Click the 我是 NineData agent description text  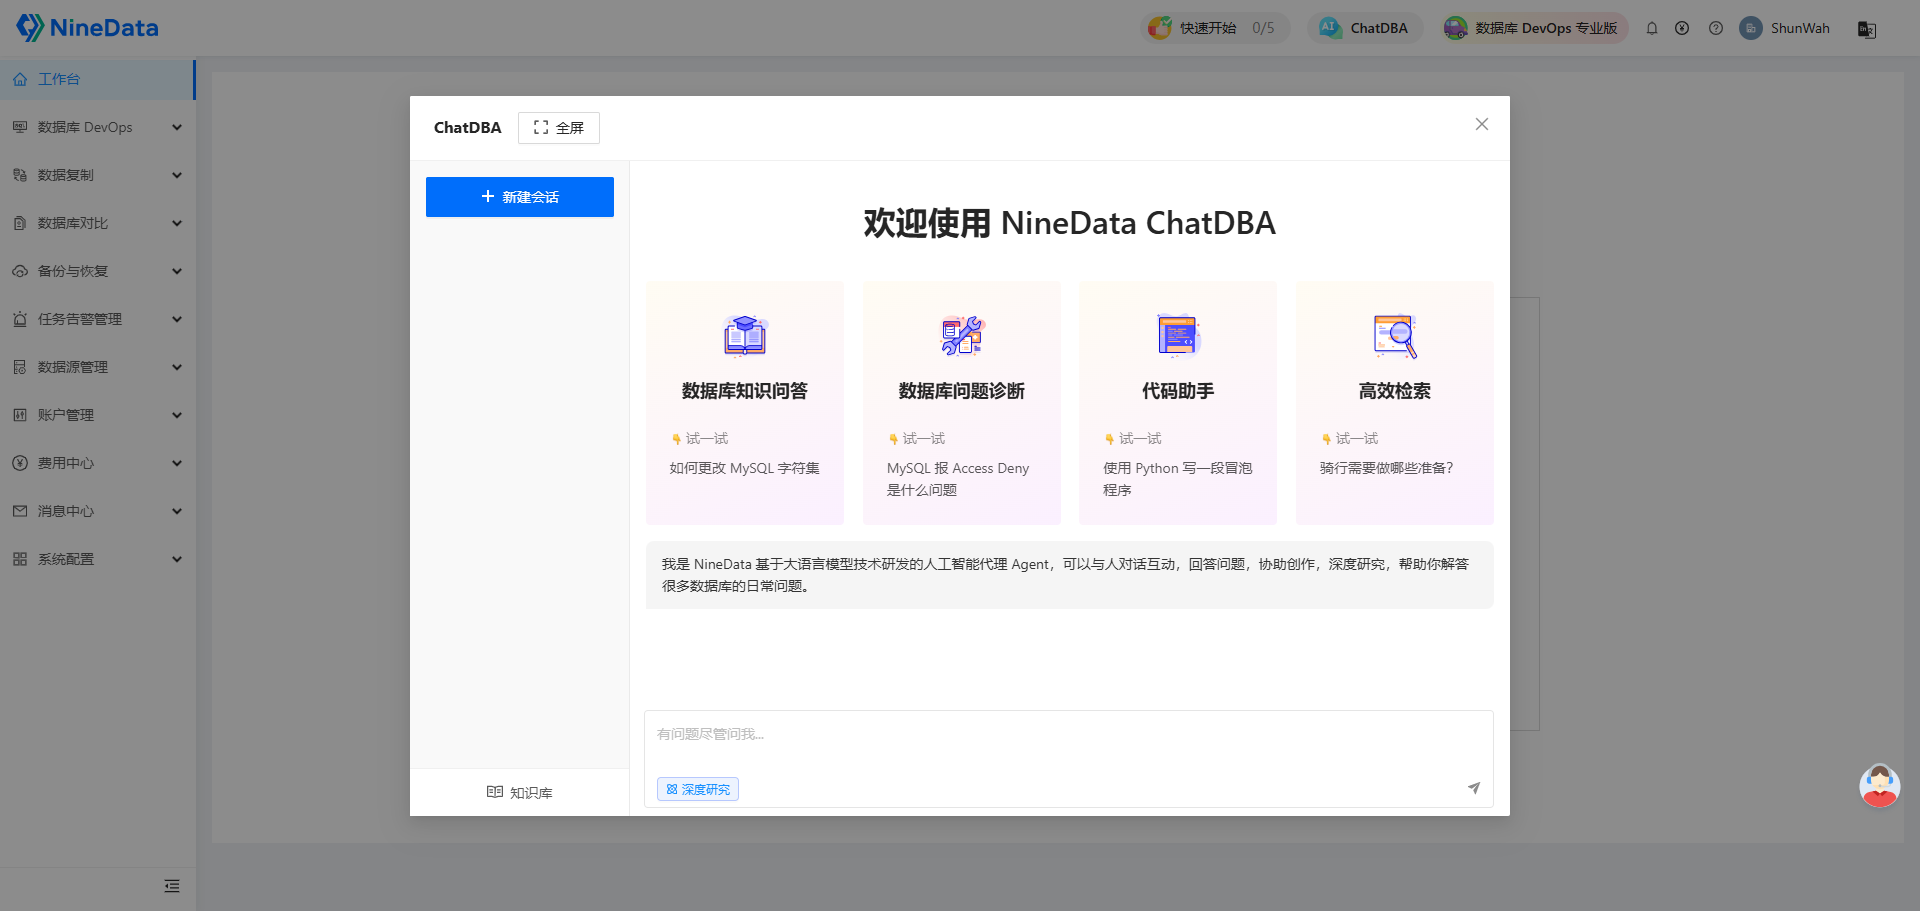pos(1066,575)
